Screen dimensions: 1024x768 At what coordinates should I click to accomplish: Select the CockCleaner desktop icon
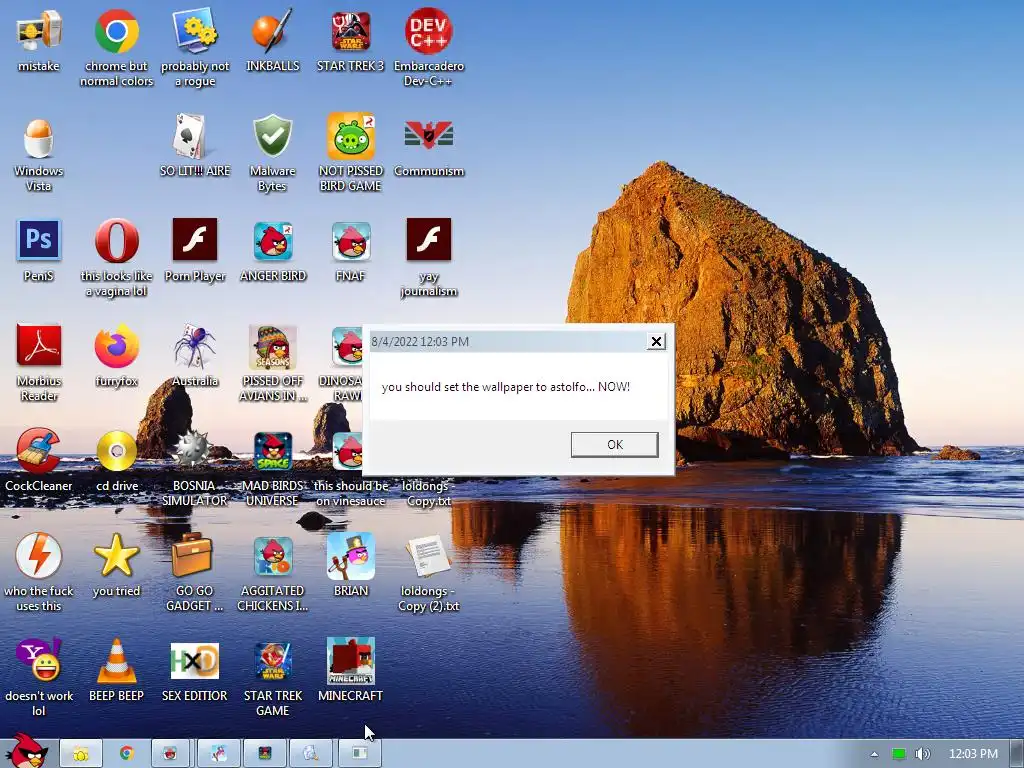pos(39,460)
